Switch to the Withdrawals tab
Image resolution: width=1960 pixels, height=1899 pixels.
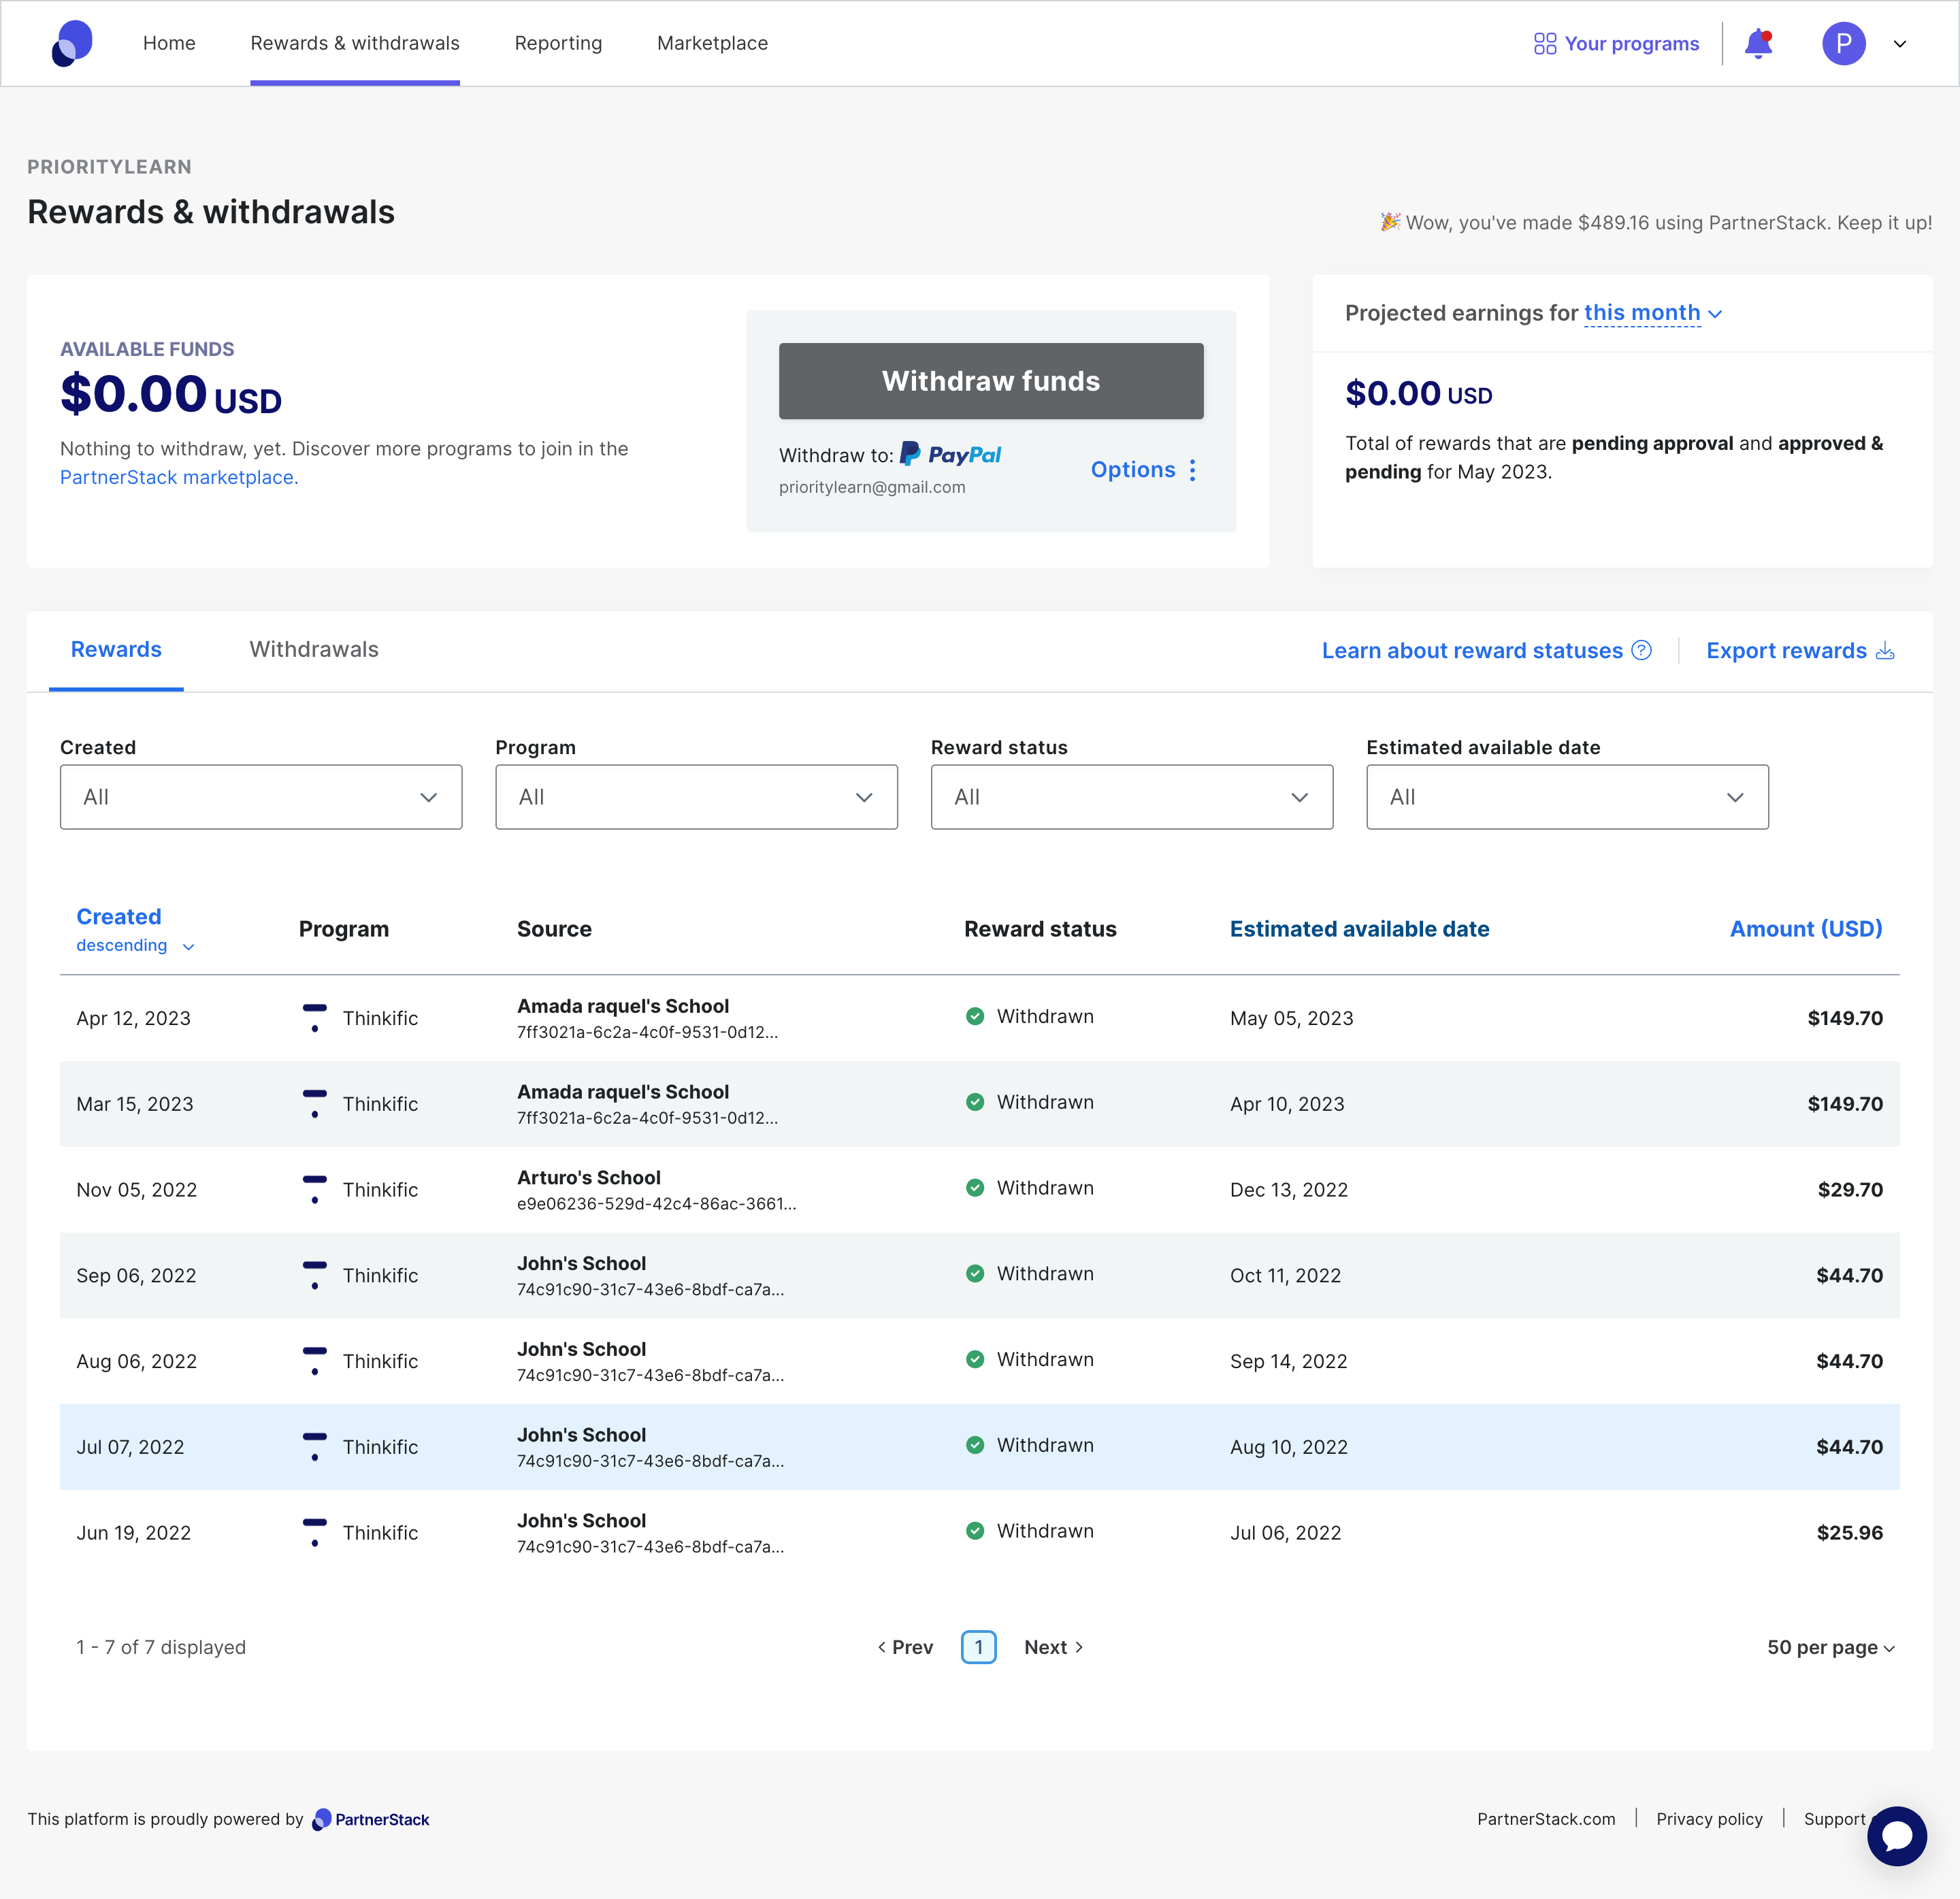[x=314, y=649]
